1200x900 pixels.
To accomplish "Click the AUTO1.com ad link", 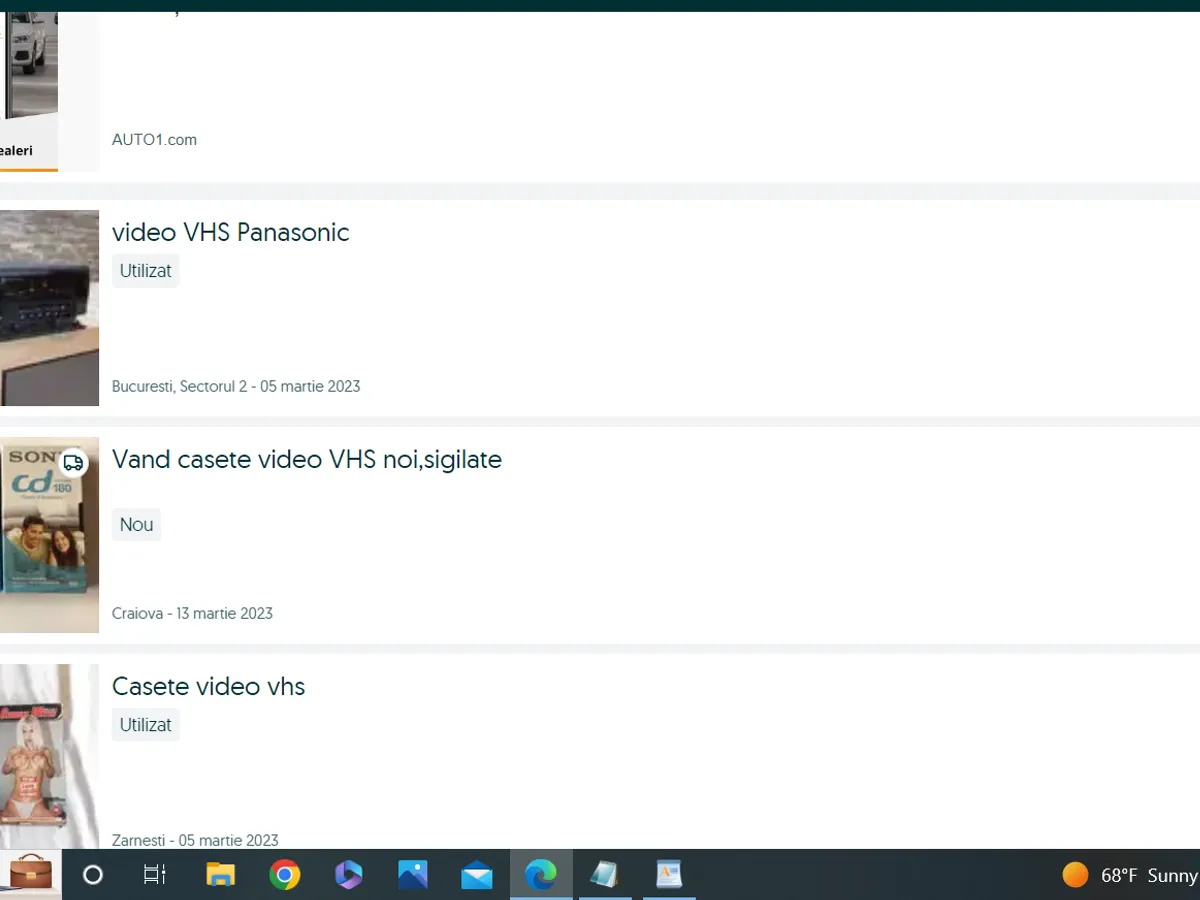I will 154,140.
